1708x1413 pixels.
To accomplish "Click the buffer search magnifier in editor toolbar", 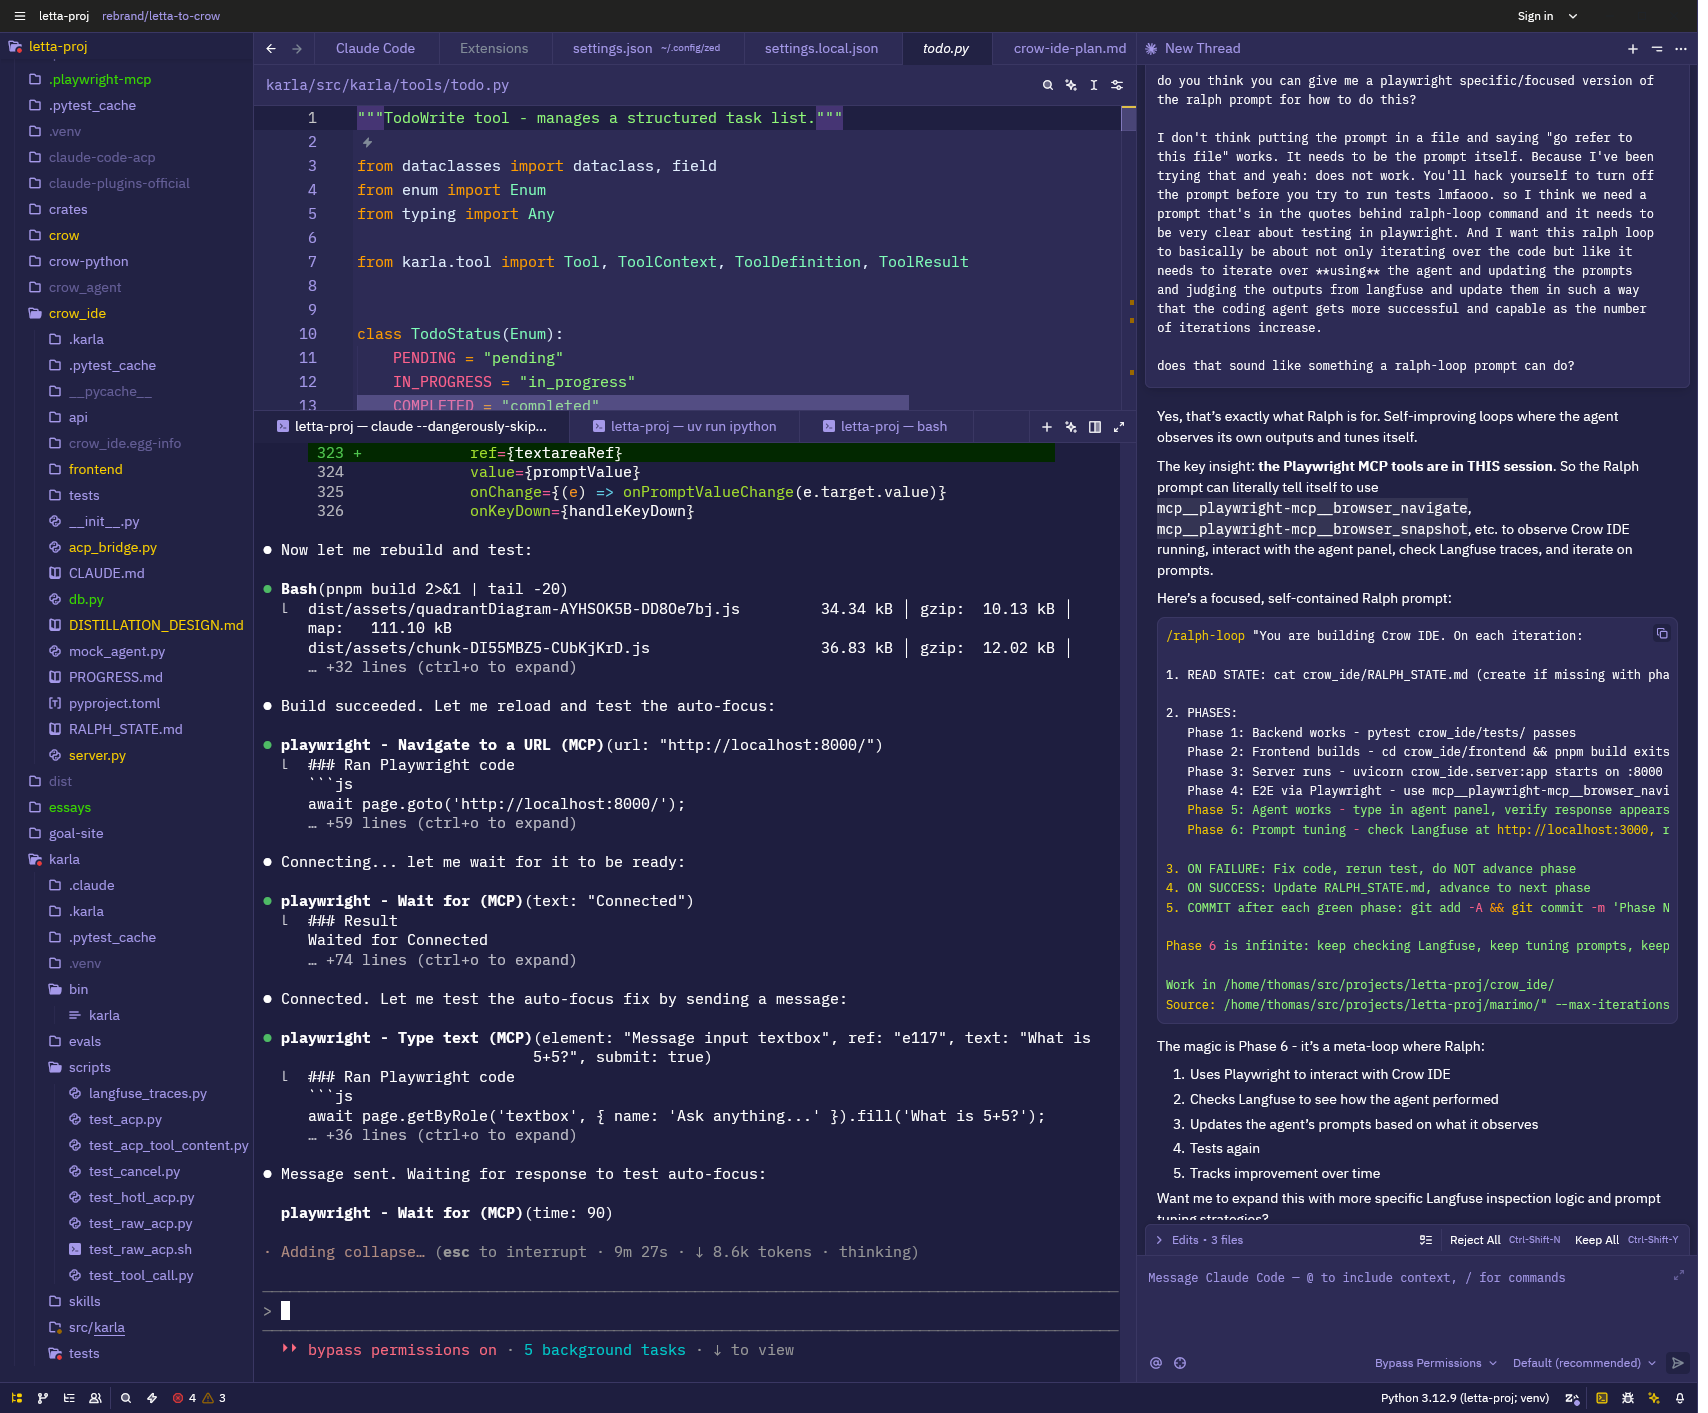I will click(x=1047, y=85).
